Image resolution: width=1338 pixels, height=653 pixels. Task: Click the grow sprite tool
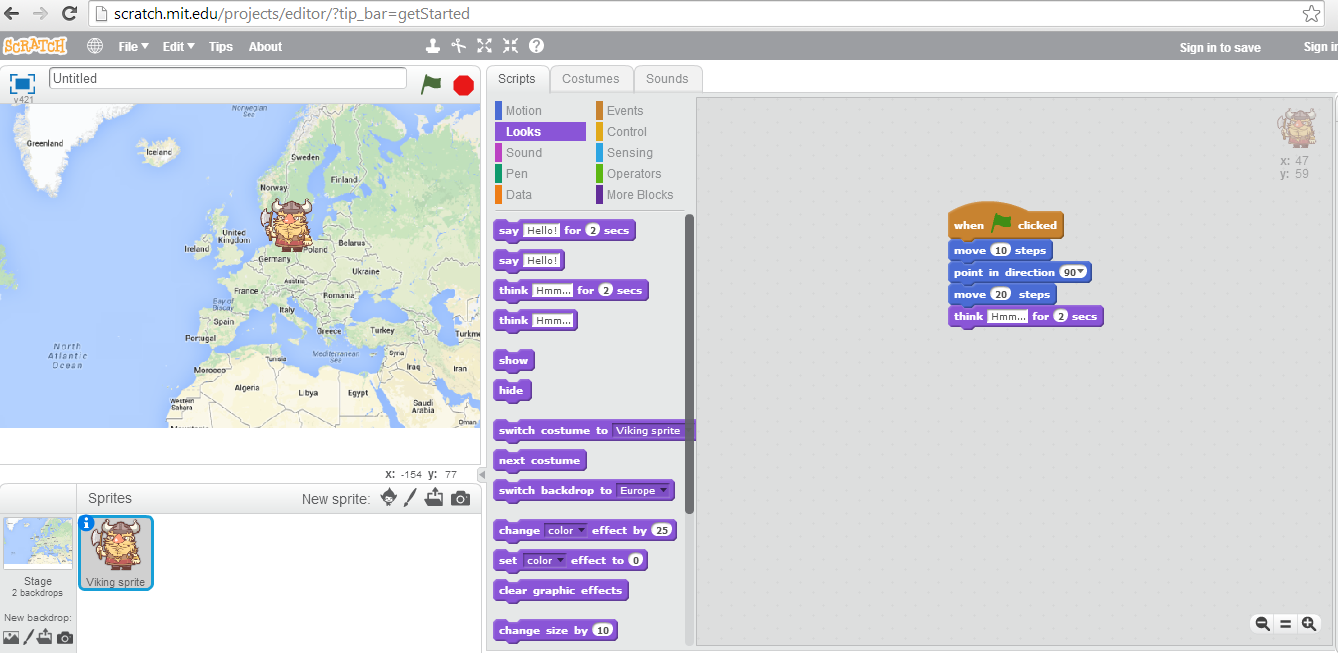tap(484, 45)
